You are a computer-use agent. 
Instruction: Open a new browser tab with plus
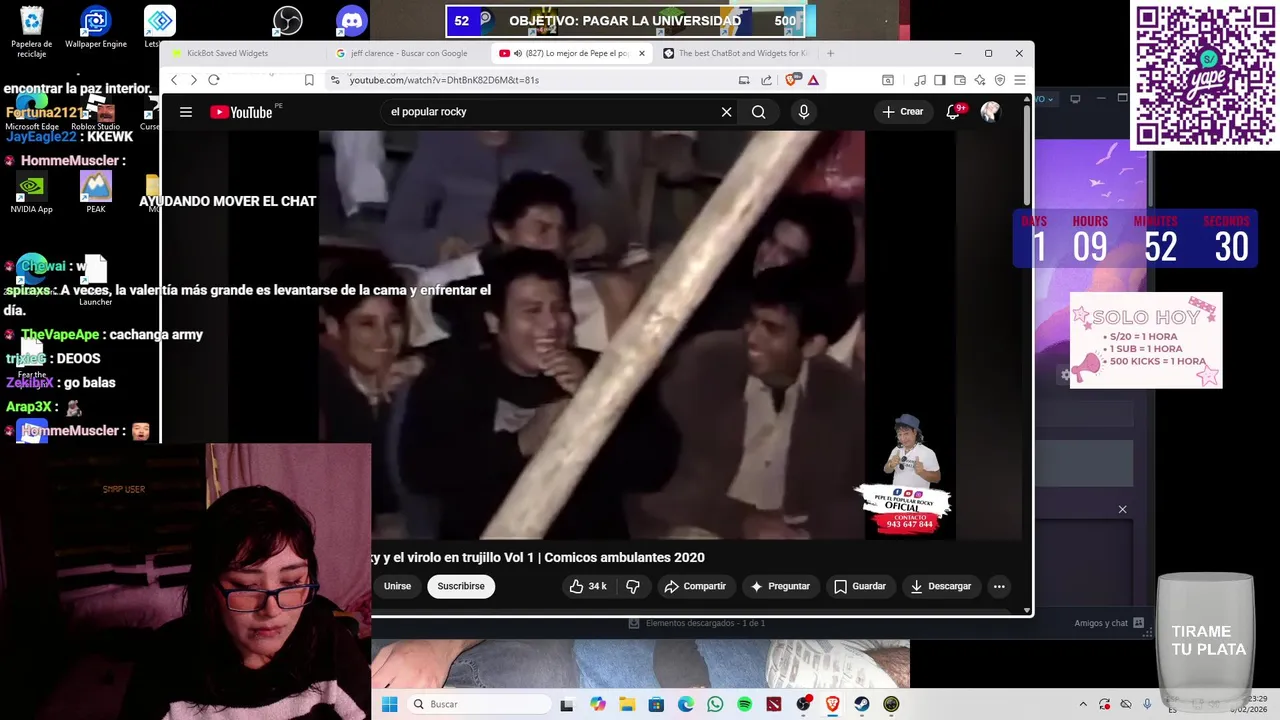coord(830,53)
